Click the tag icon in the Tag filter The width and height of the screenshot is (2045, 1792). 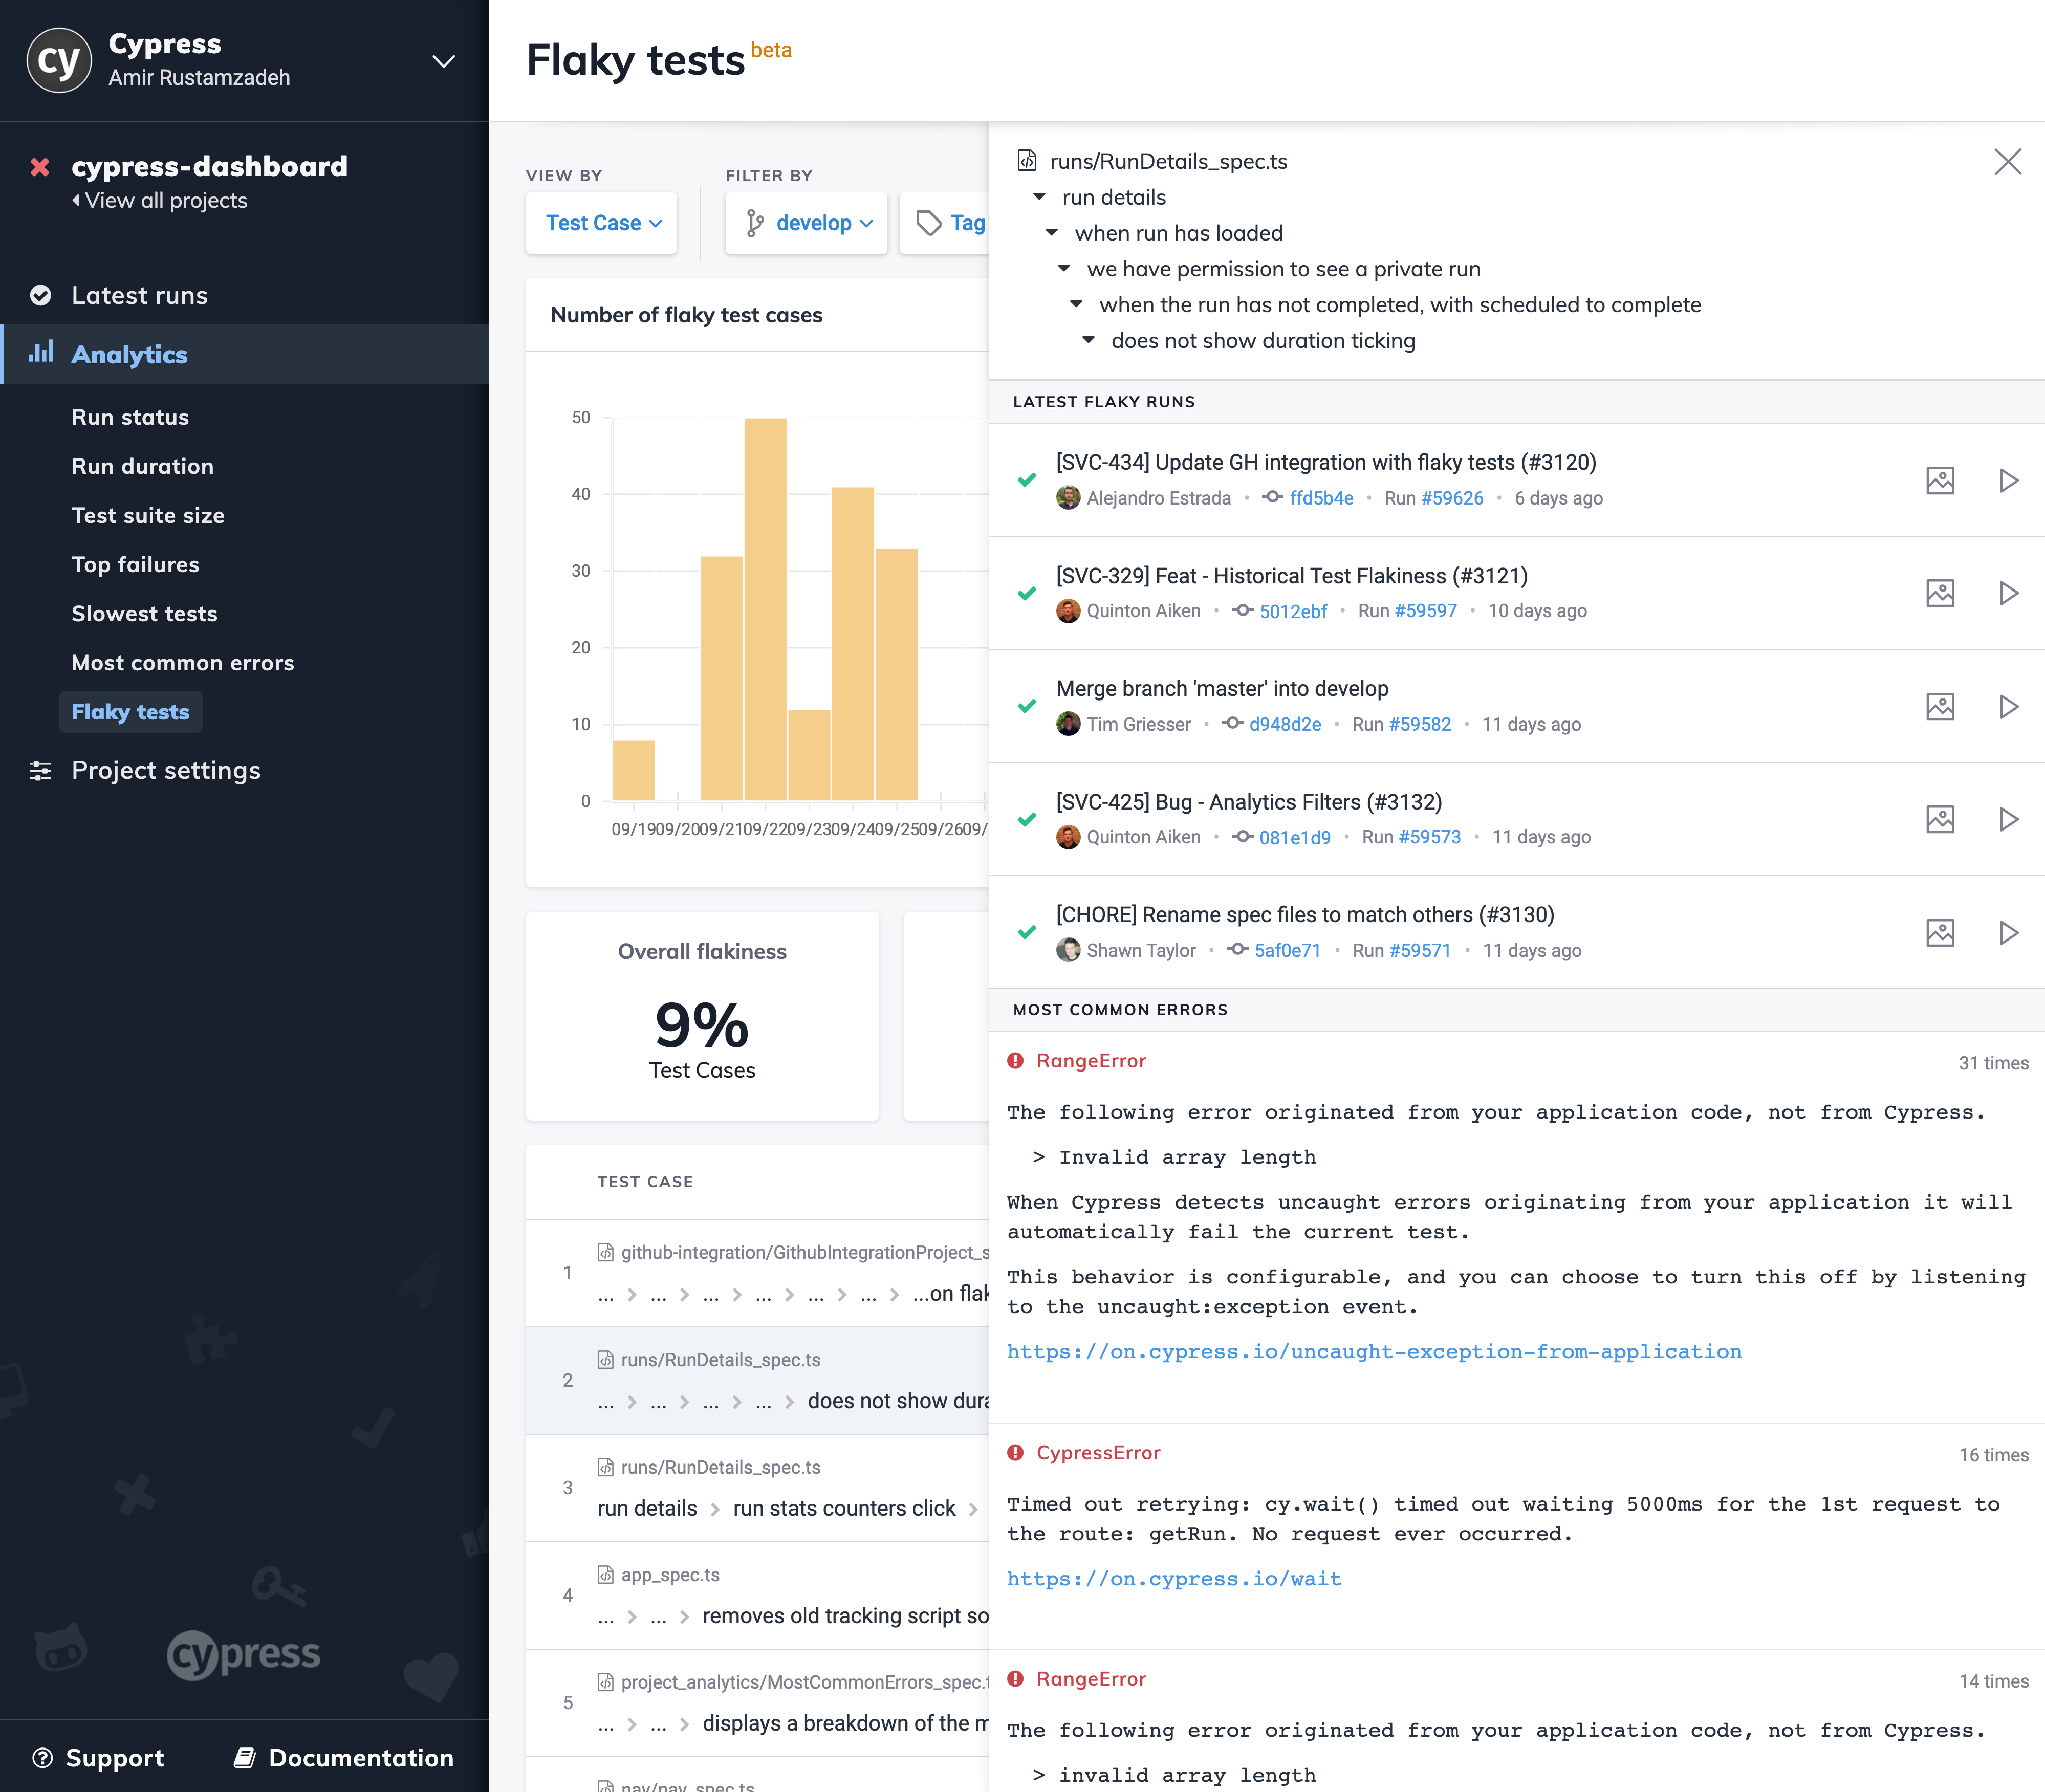929,222
